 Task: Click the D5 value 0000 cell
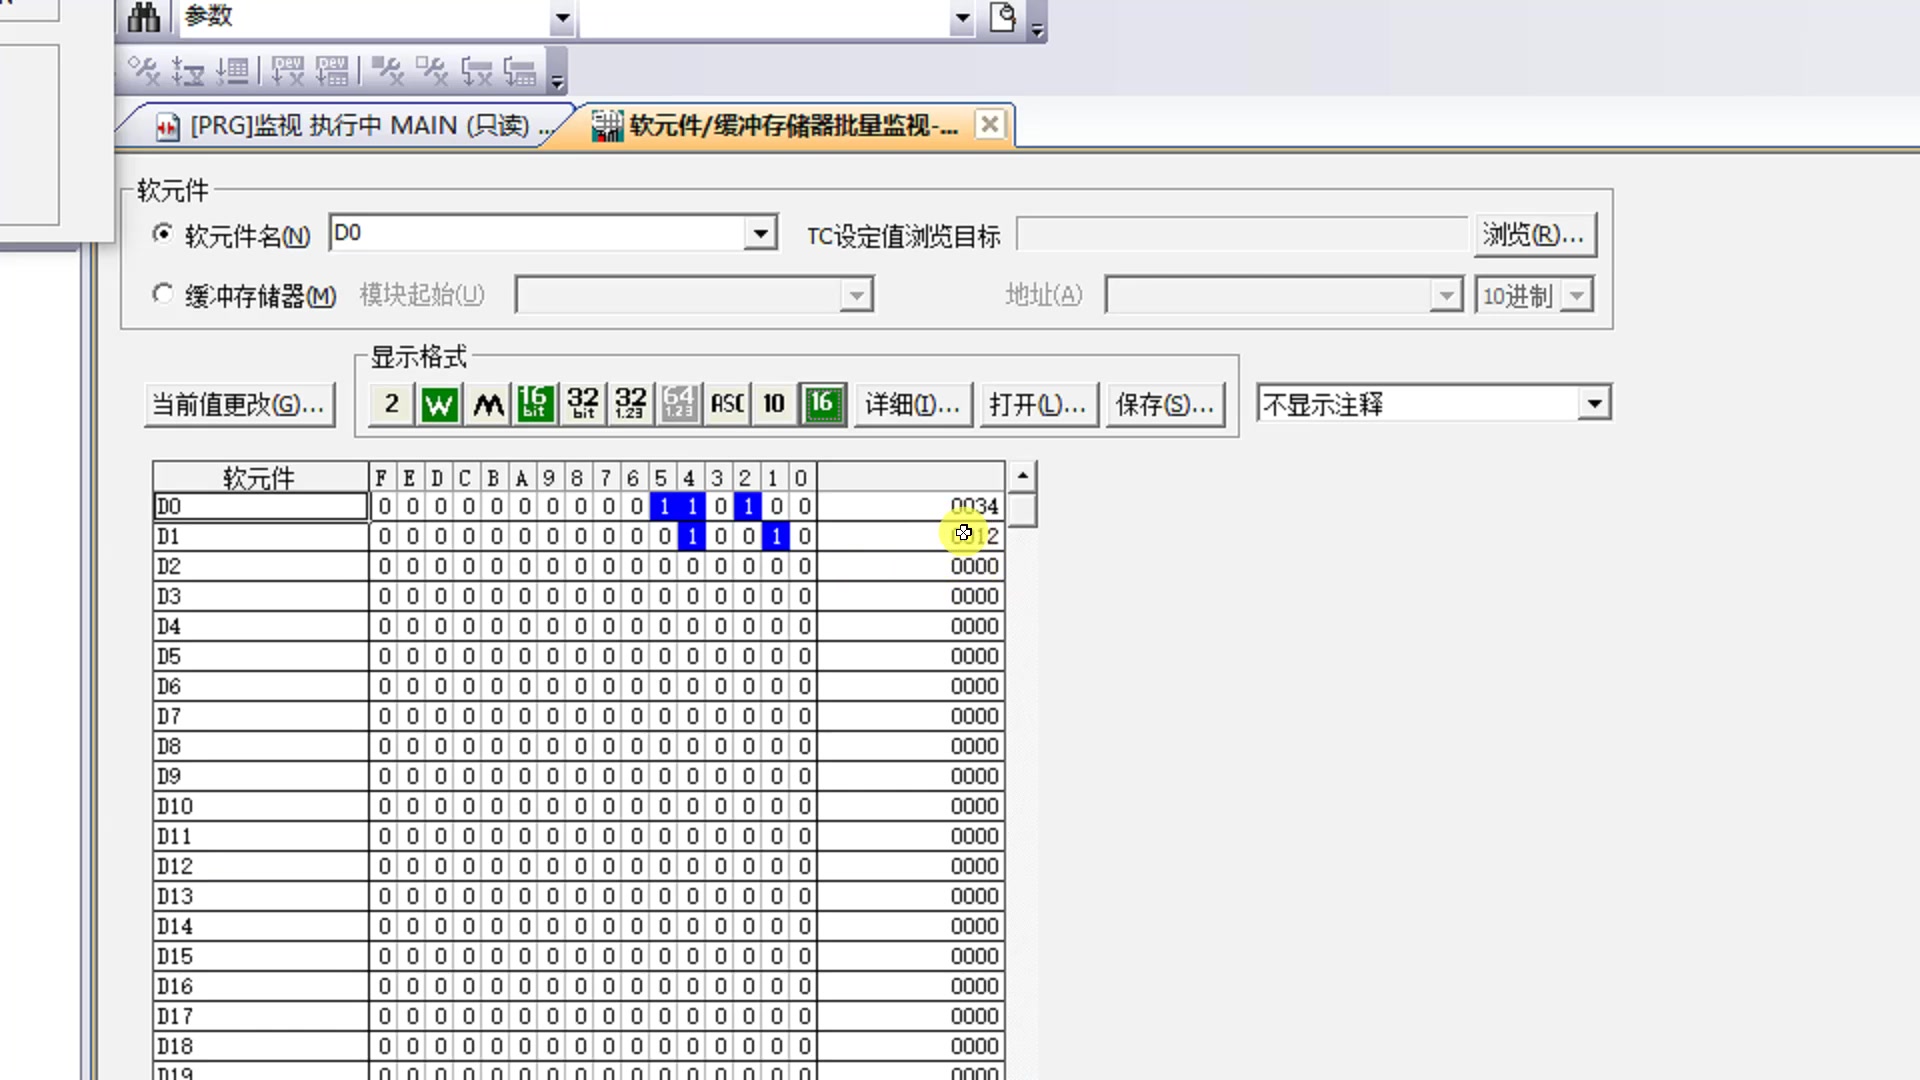pyautogui.click(x=911, y=657)
